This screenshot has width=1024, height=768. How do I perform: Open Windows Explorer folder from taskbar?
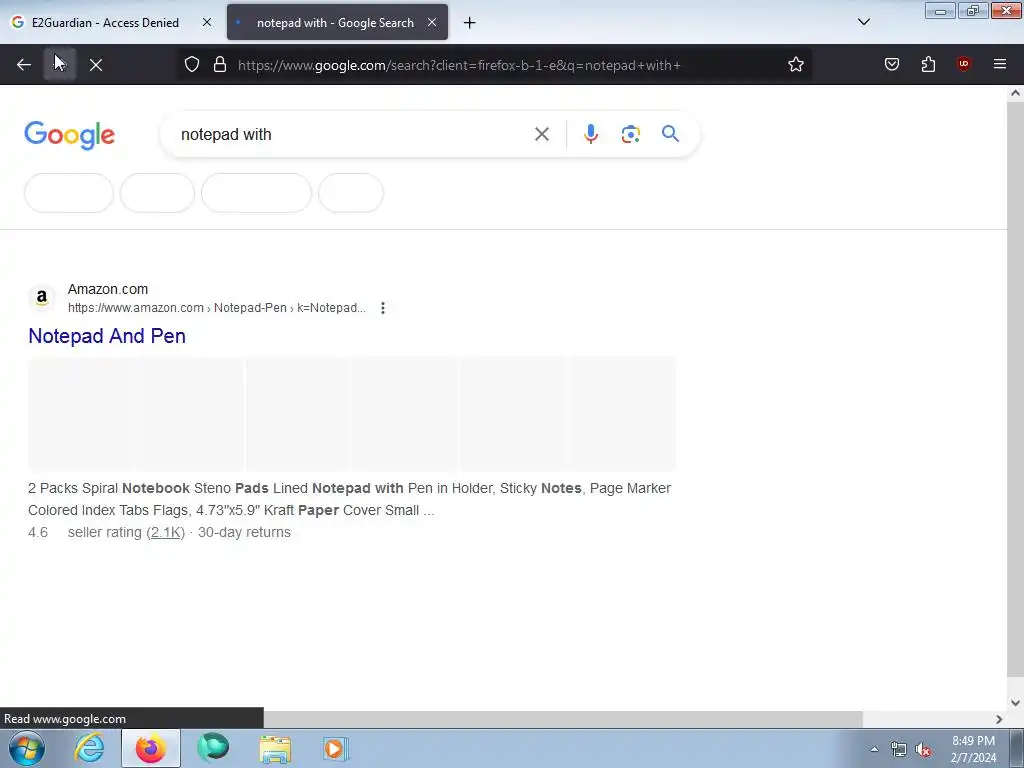coord(276,748)
